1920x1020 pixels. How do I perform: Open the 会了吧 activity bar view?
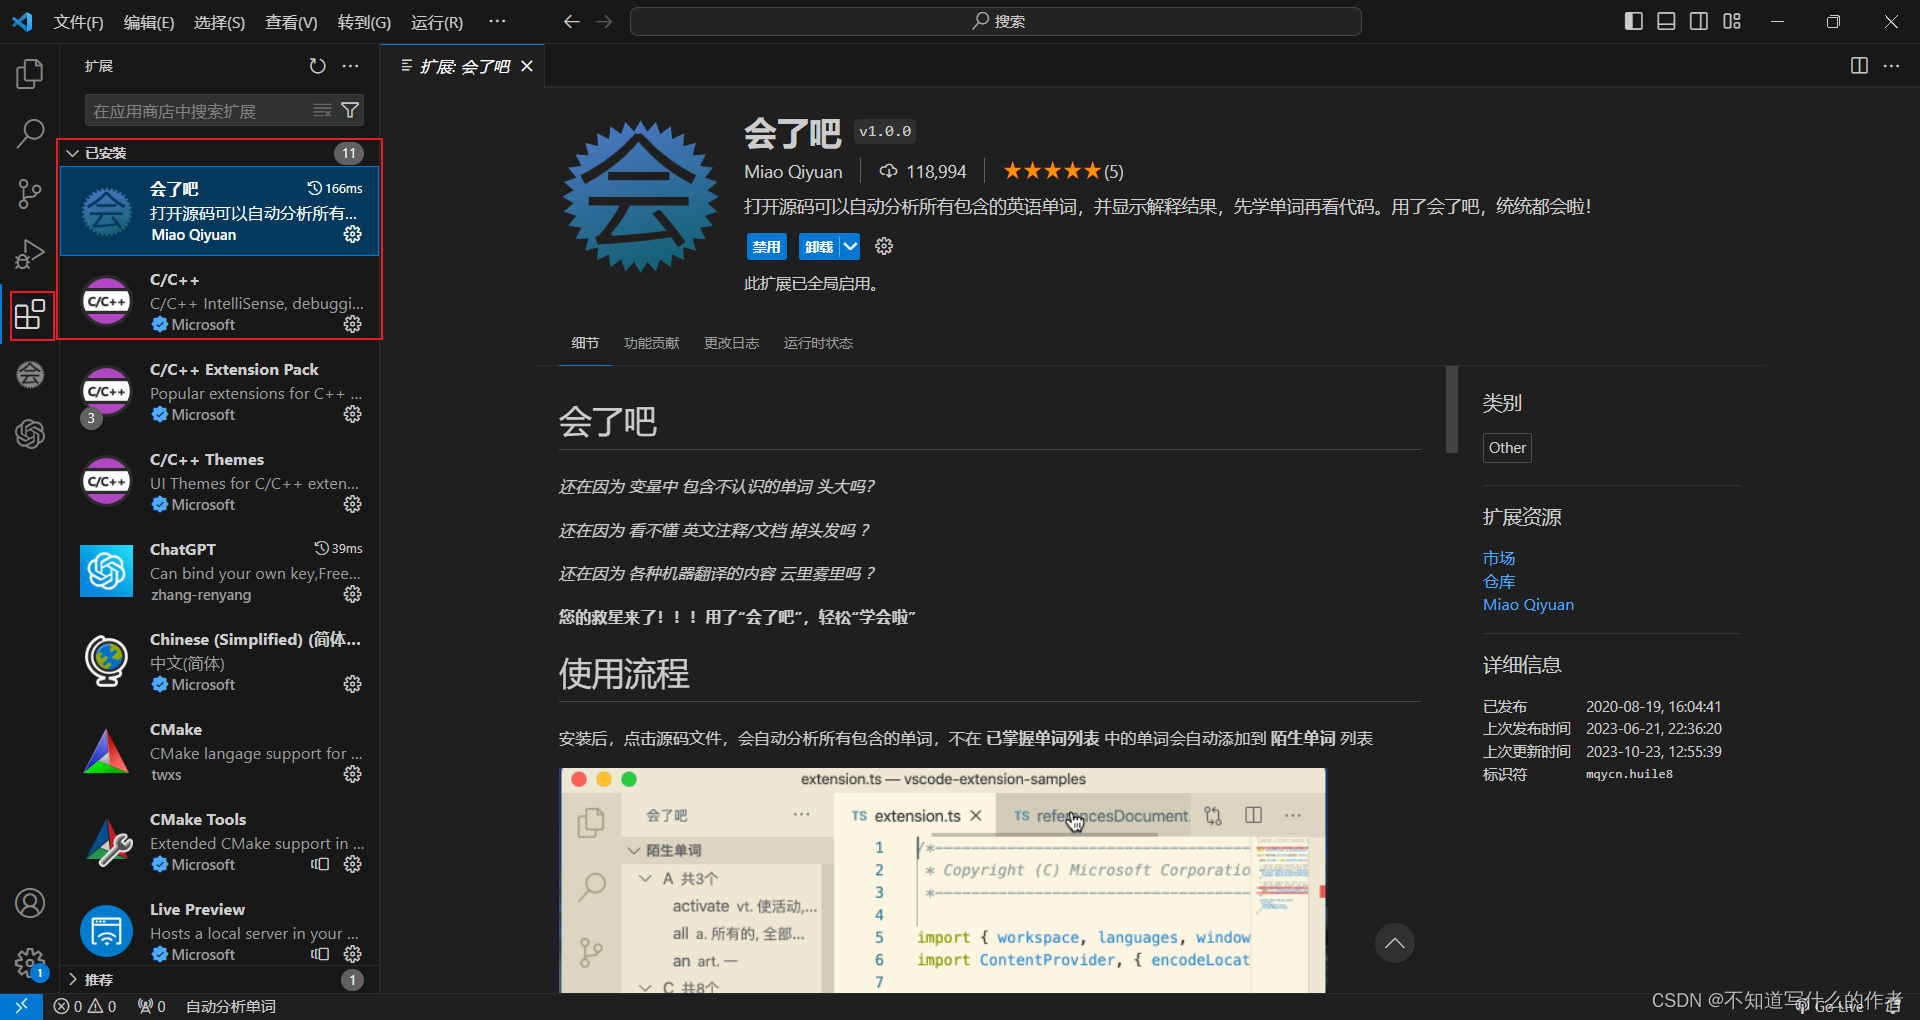(30, 374)
